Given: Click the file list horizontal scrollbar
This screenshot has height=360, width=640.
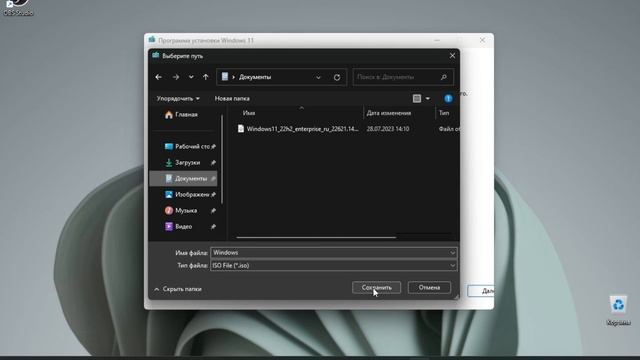Looking at the screenshot, I should click(316, 237).
